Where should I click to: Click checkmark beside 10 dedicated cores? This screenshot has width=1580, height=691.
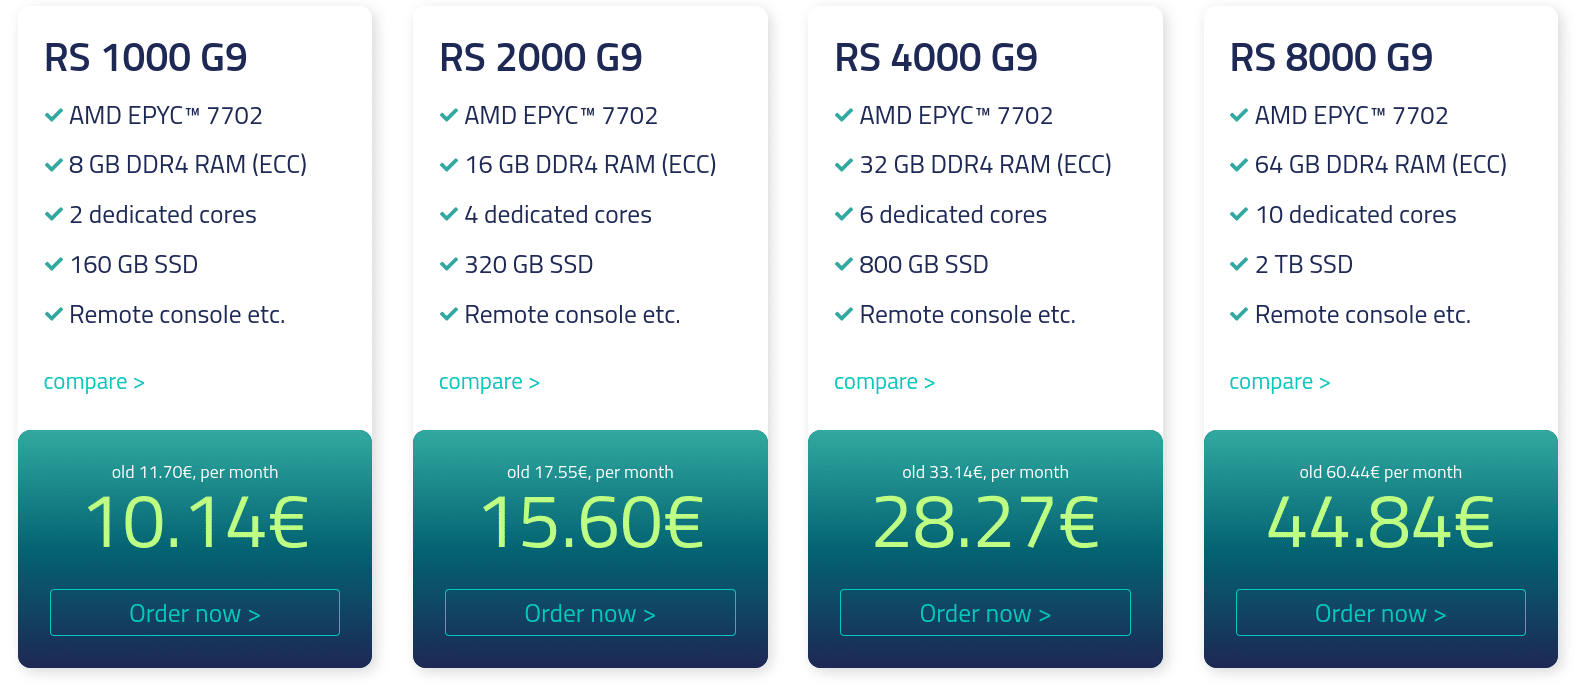(1239, 215)
